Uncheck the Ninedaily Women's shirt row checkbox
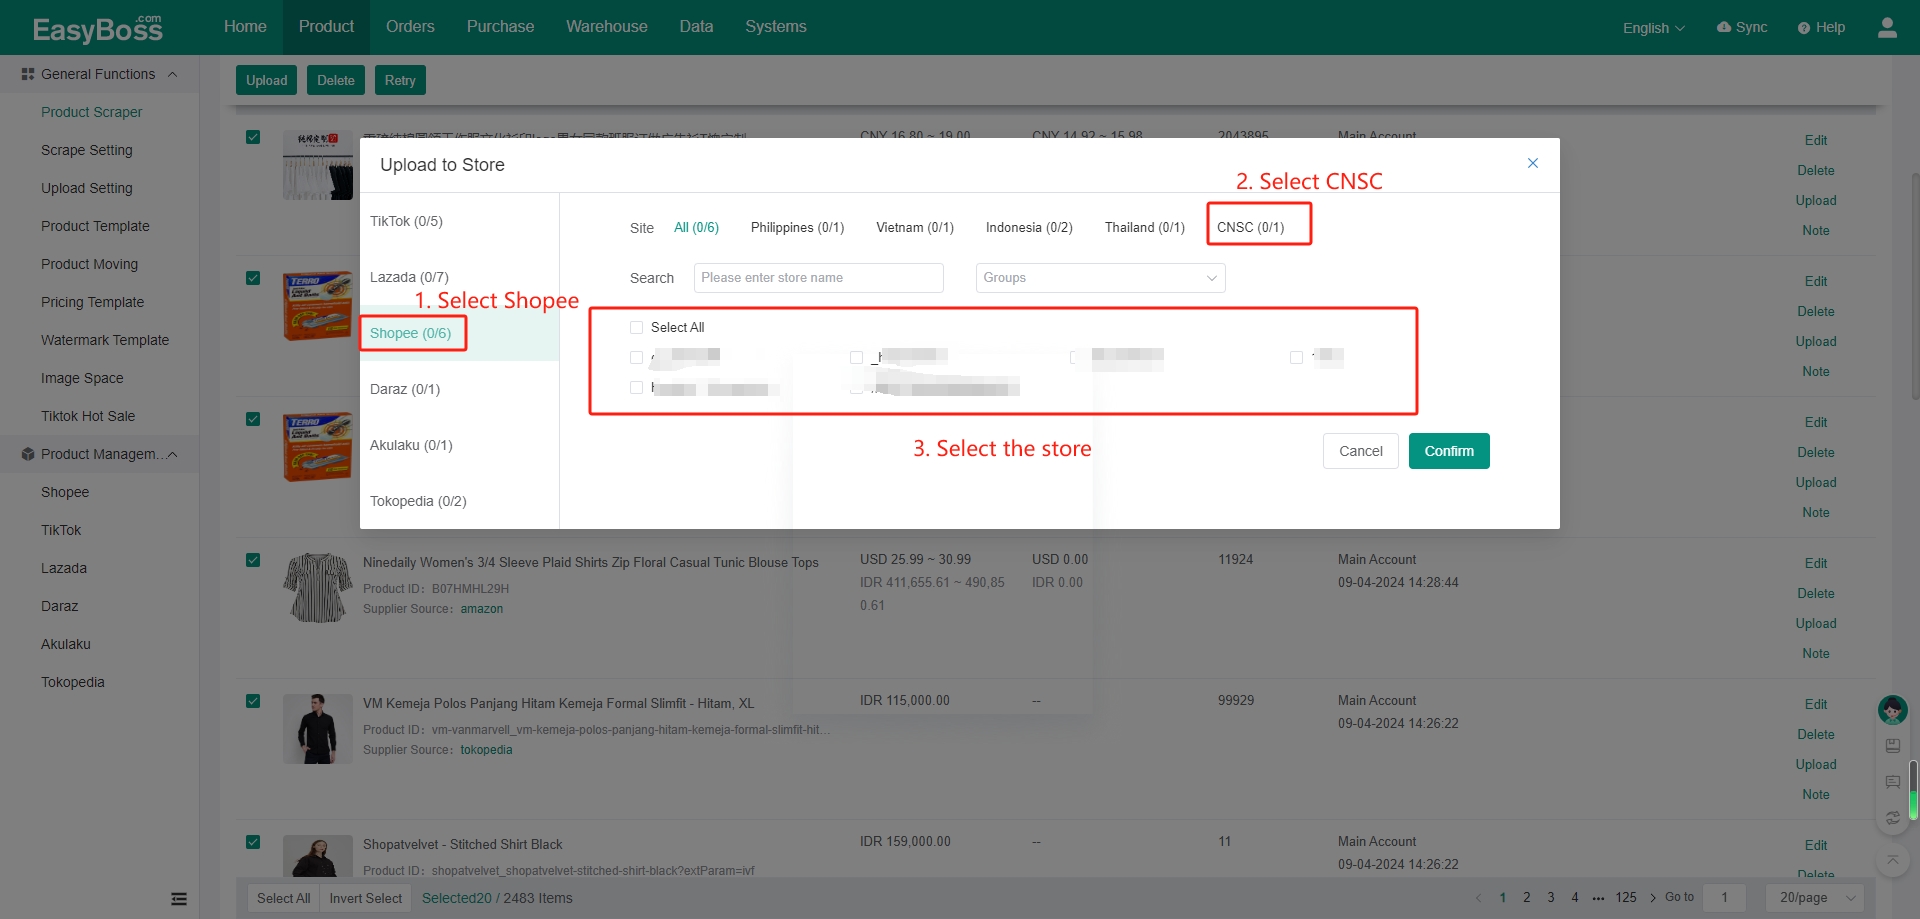The width and height of the screenshot is (1920, 919). [253, 560]
